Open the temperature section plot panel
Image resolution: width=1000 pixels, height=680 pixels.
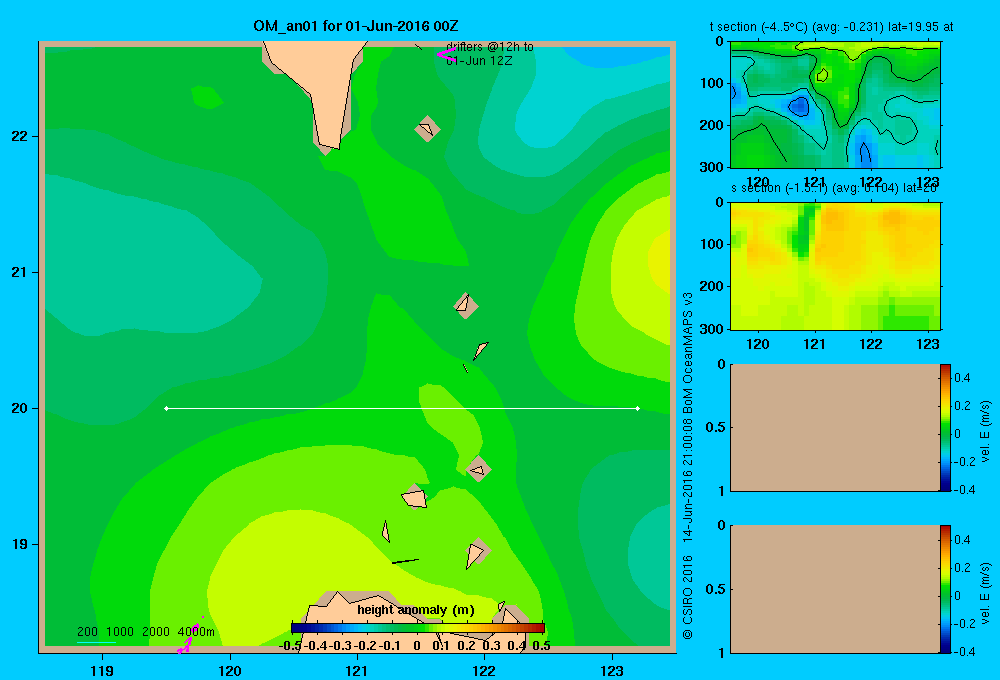(x=835, y=105)
